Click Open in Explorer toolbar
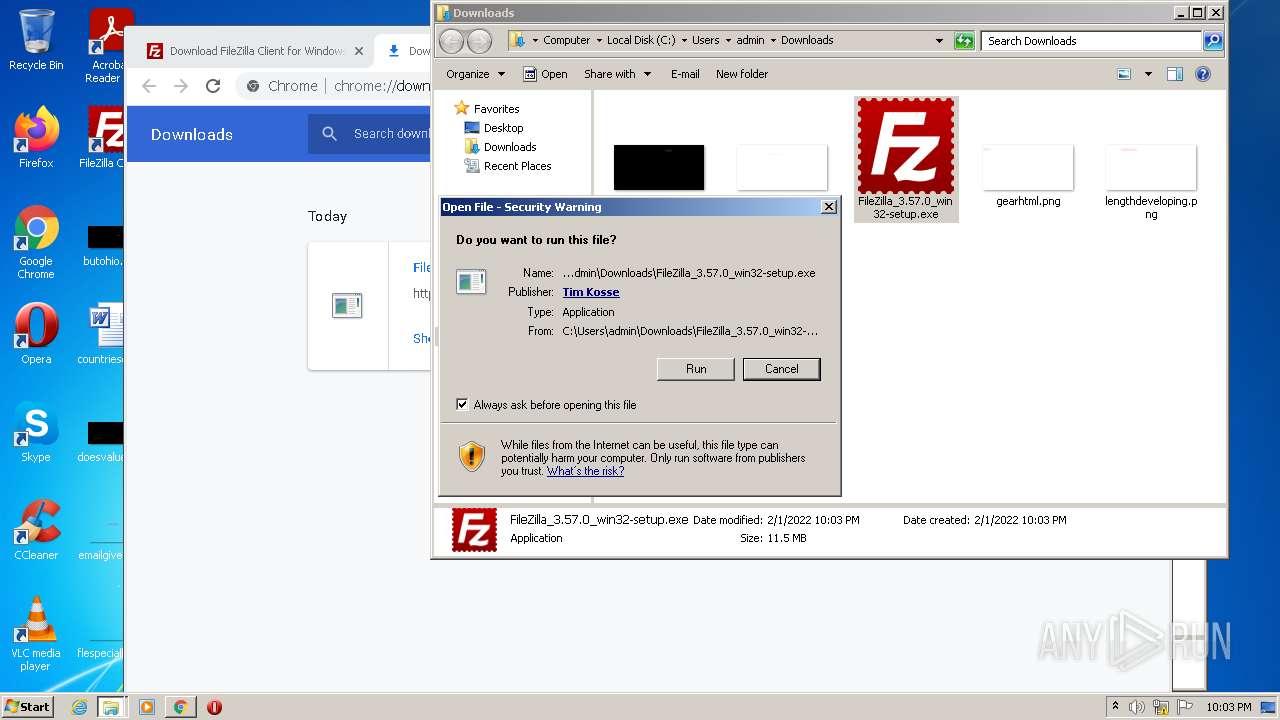Image resolution: width=1280 pixels, height=720 pixels. coord(545,74)
